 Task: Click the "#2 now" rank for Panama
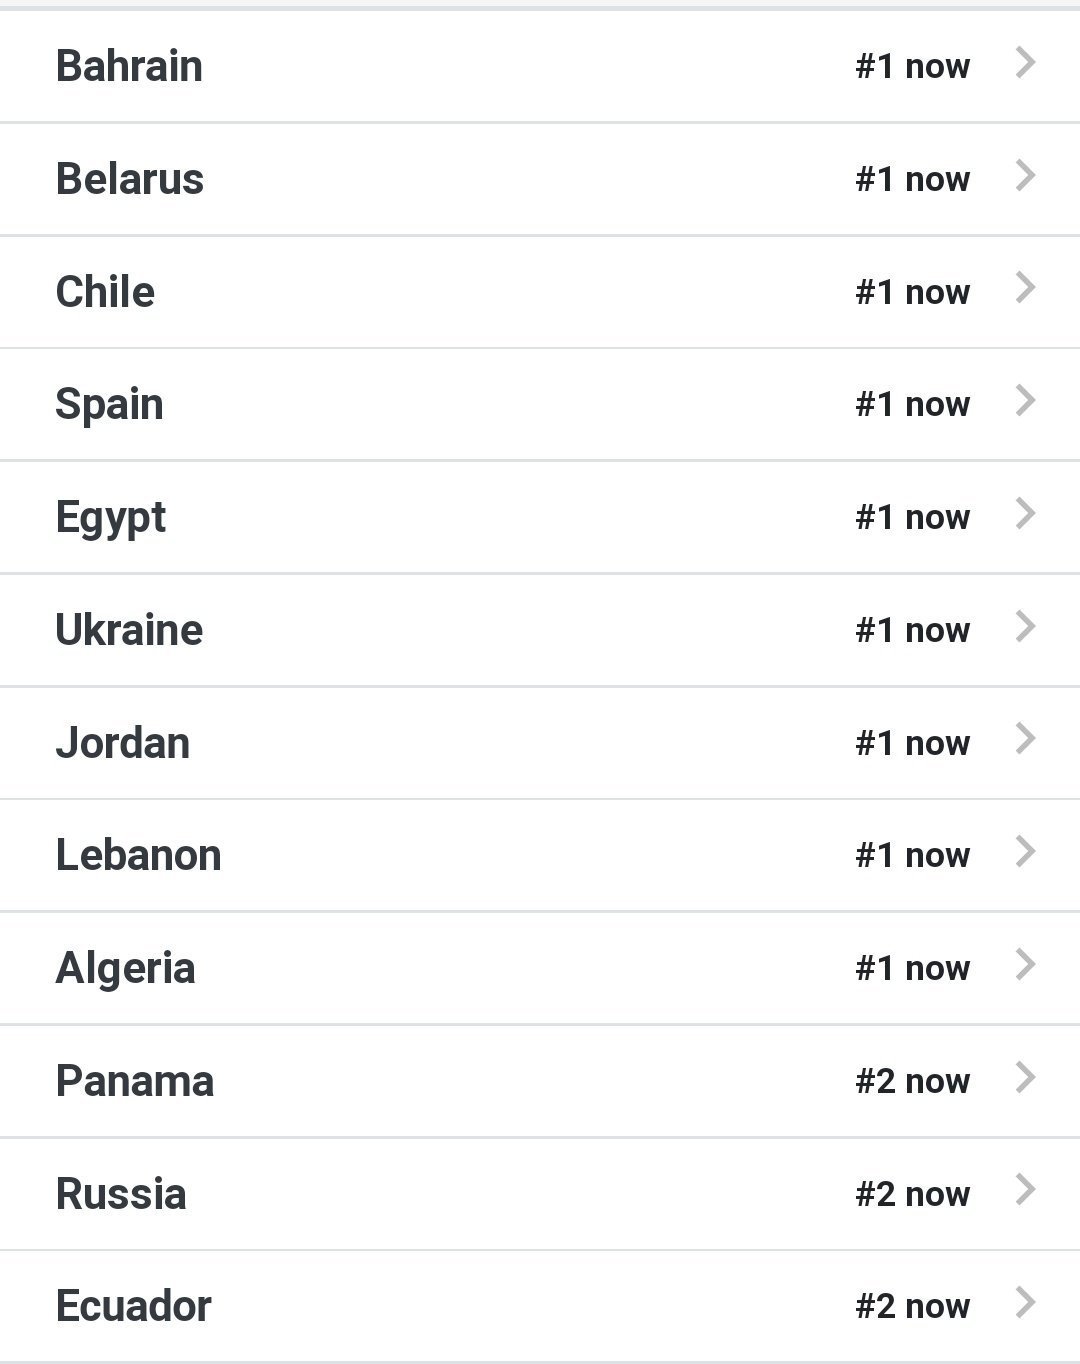(912, 1081)
